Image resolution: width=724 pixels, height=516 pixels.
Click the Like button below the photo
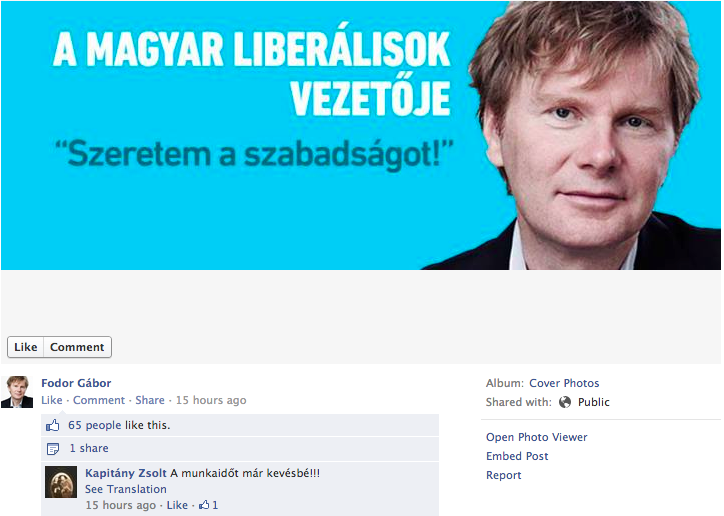click(x=25, y=347)
